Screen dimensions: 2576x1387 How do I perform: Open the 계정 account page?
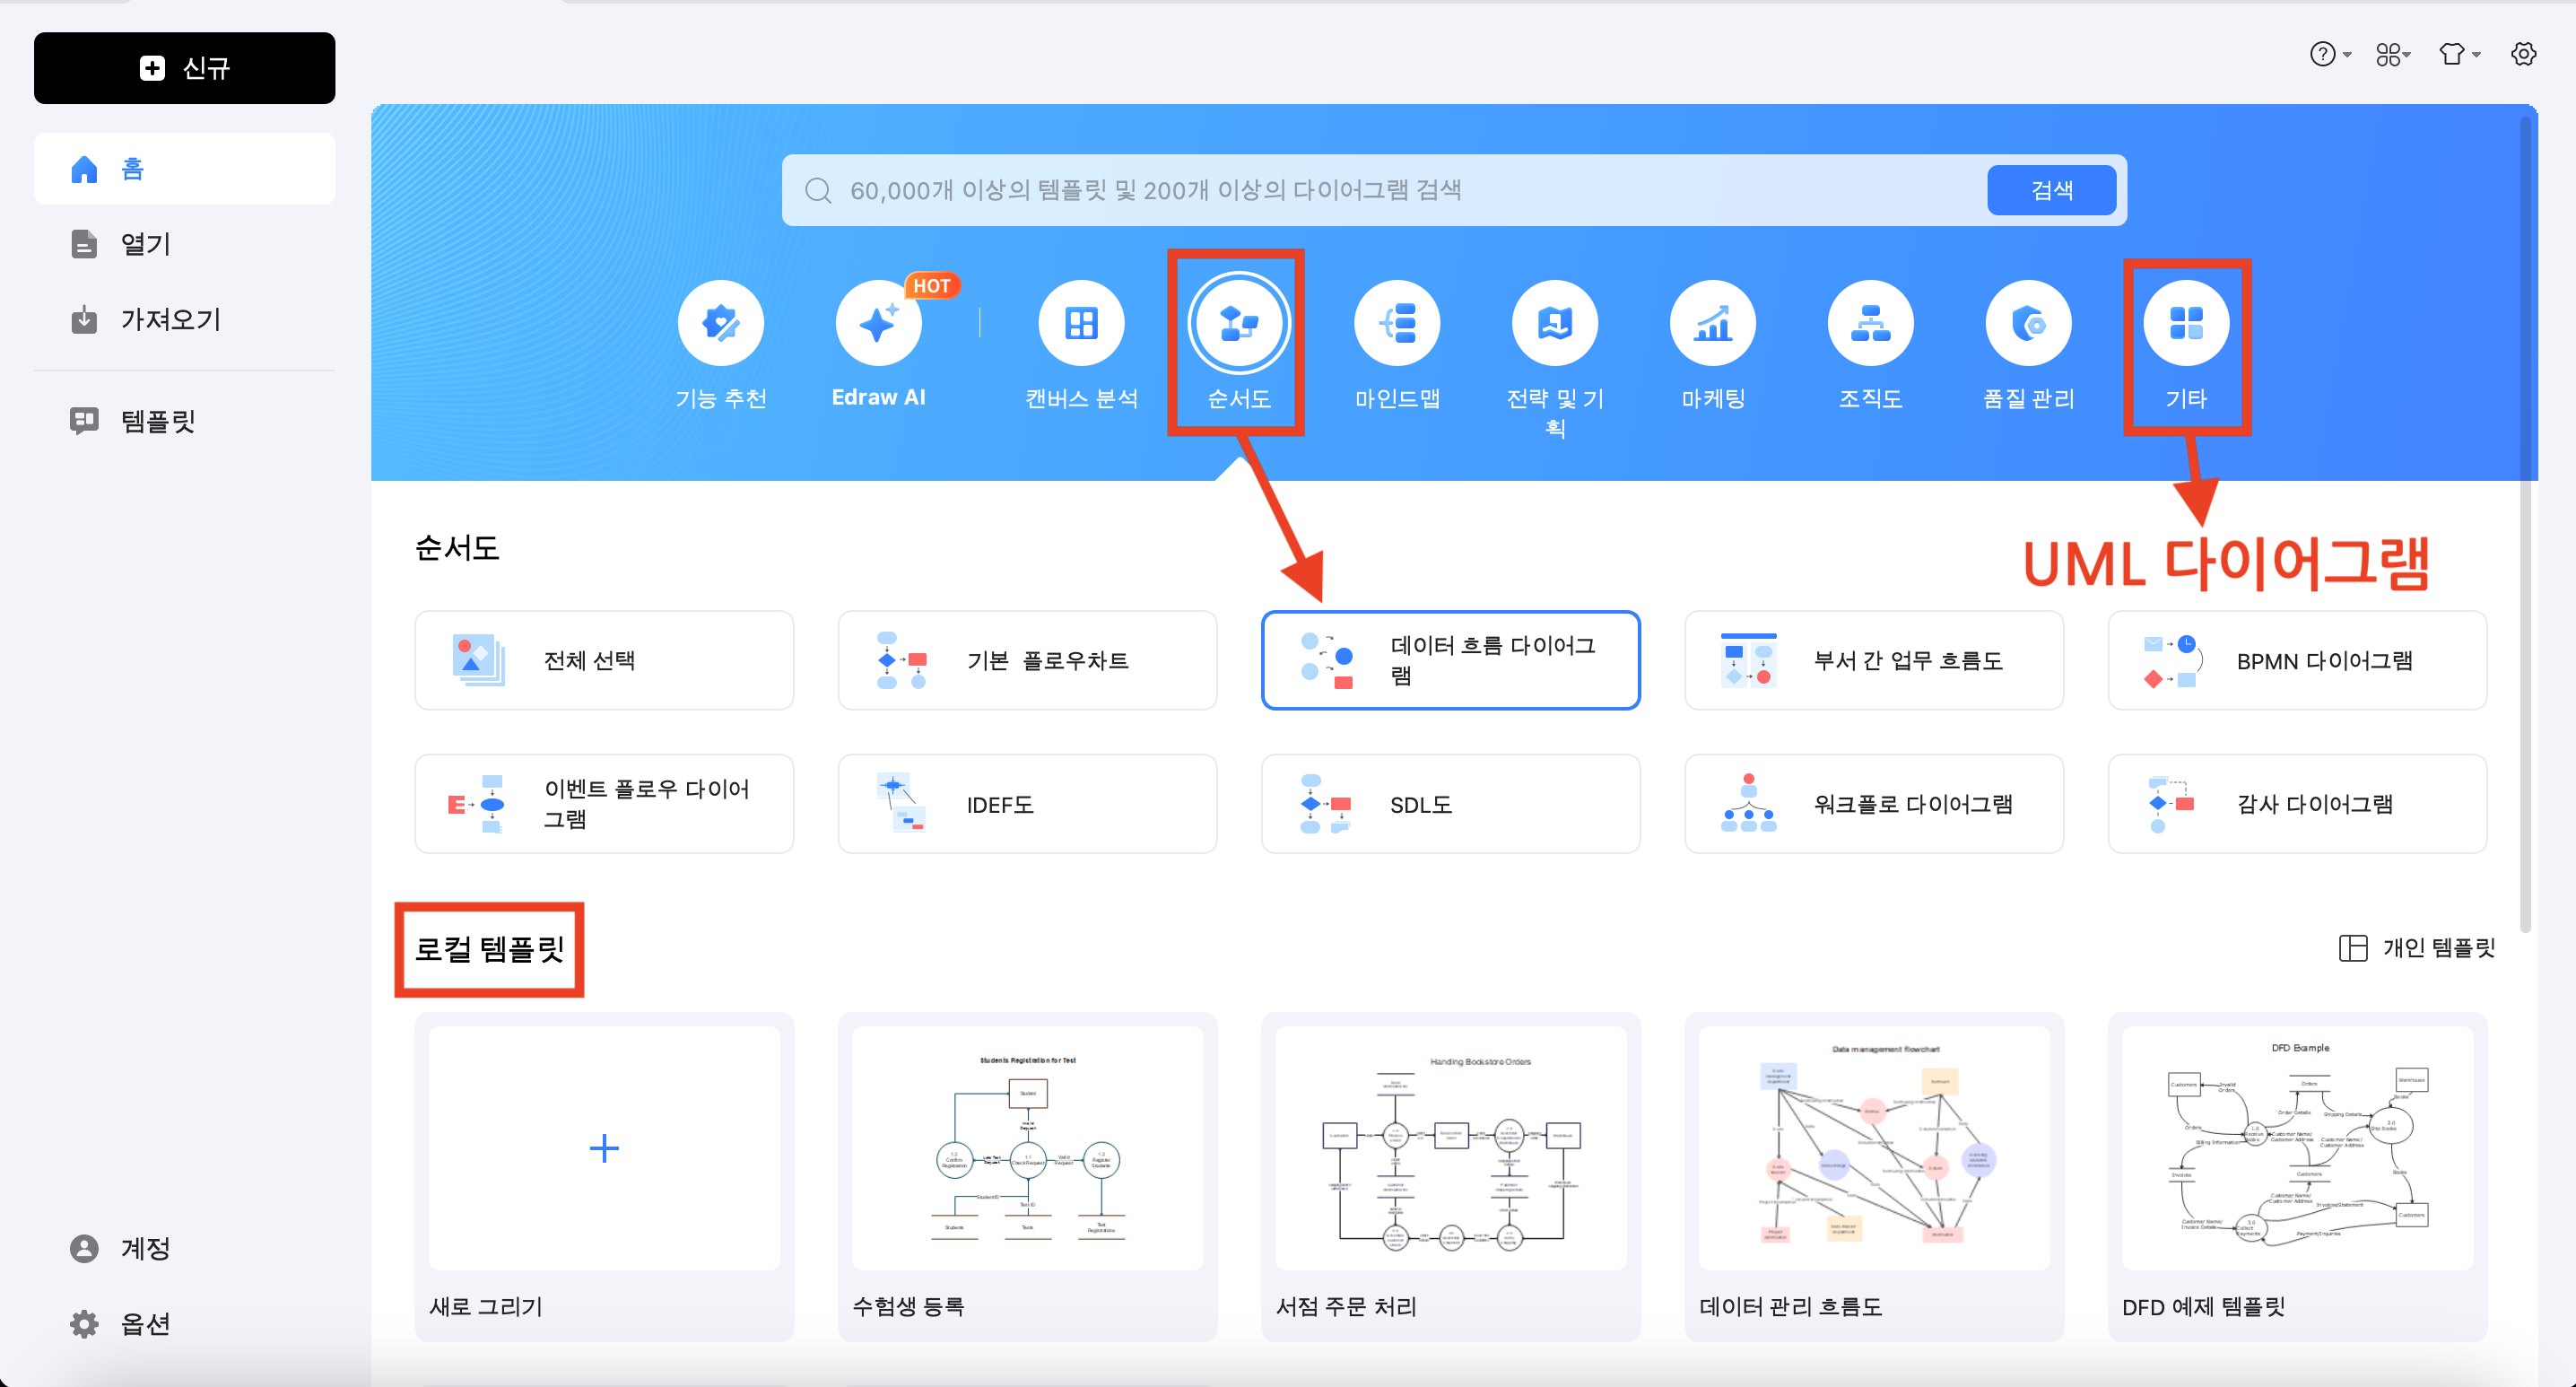click(184, 1248)
